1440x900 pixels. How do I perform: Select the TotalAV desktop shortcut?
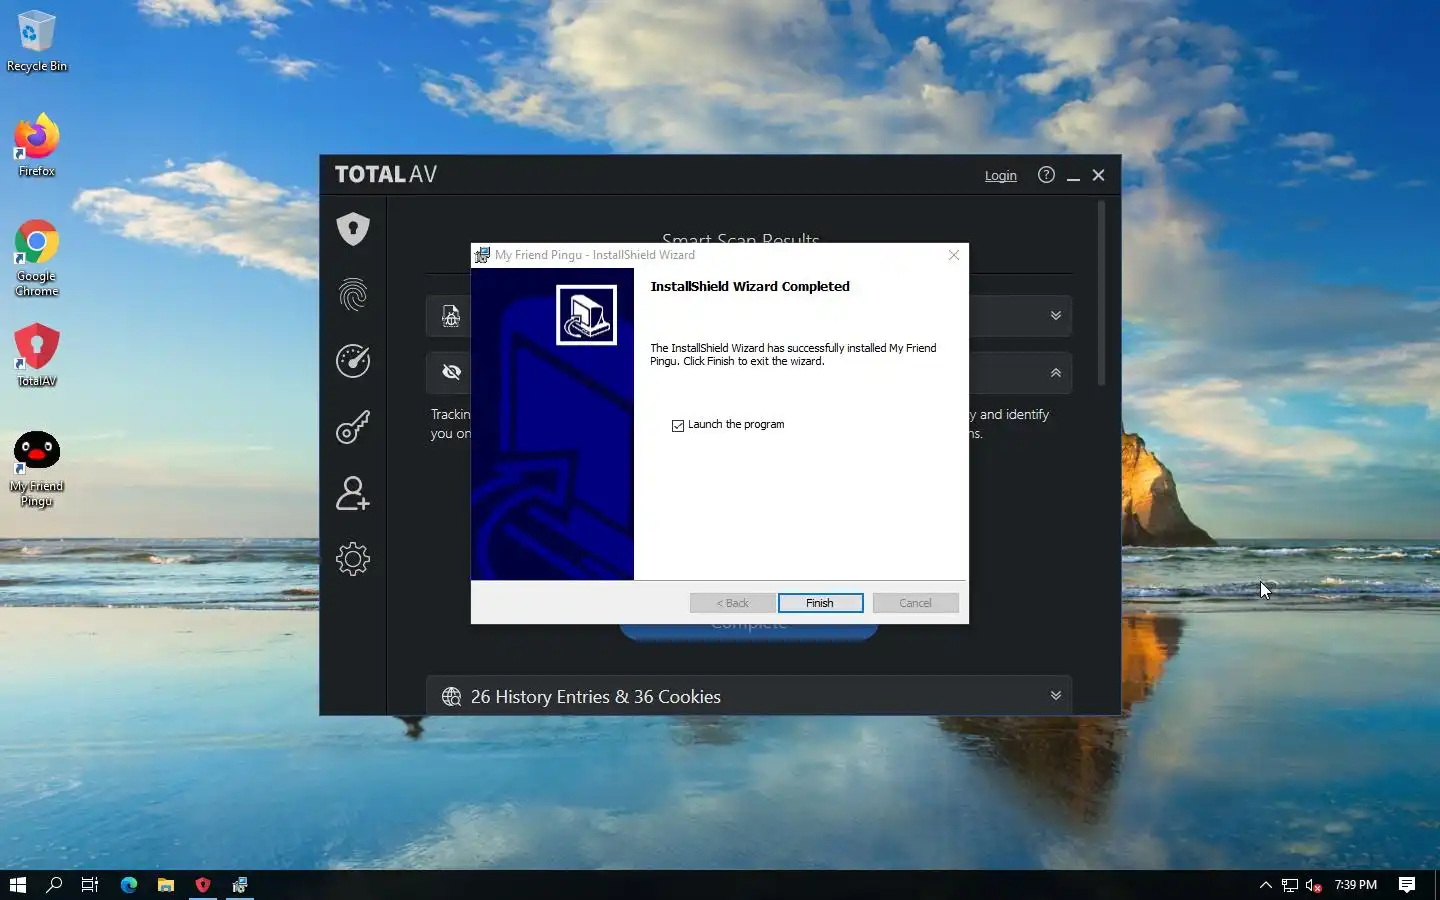point(37,355)
